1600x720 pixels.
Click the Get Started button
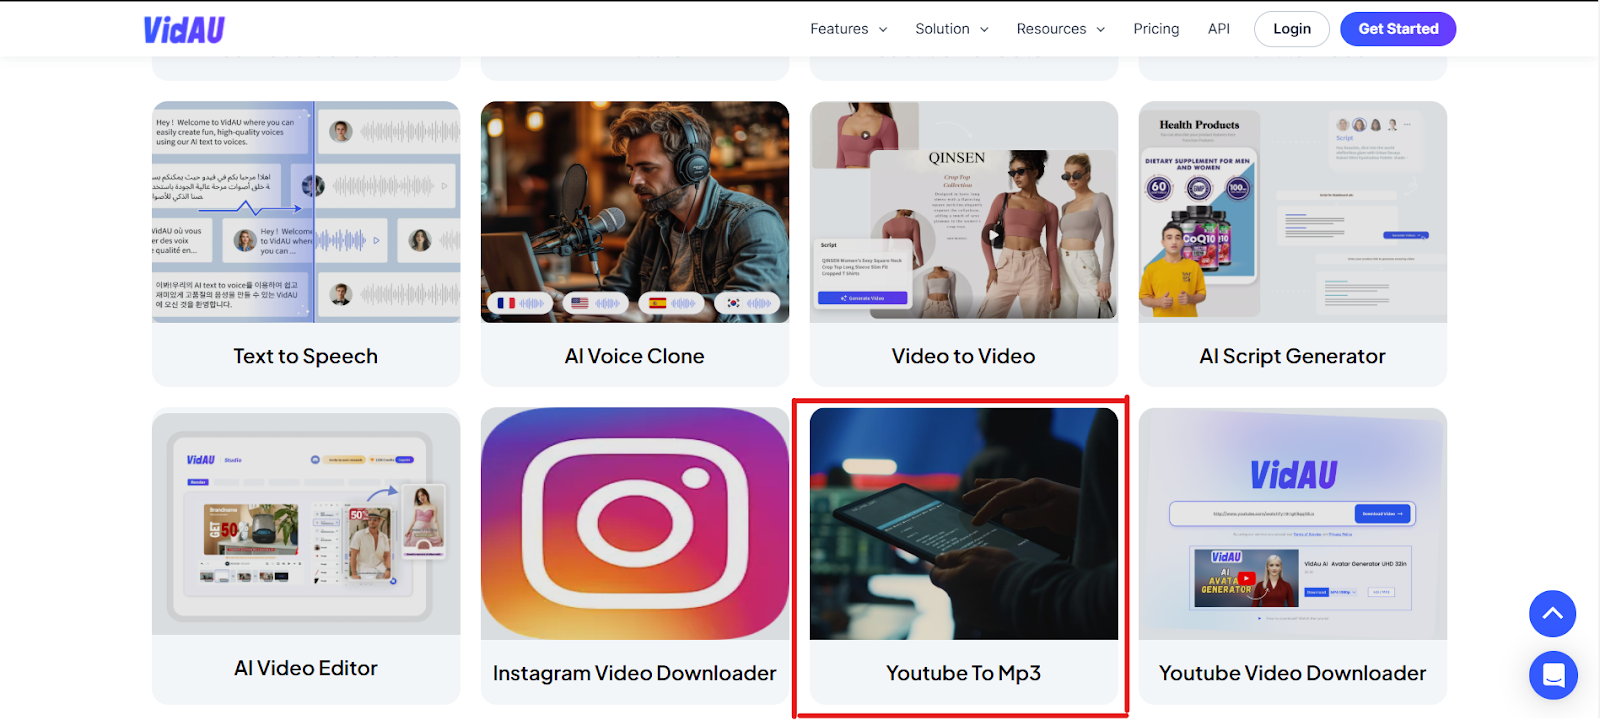[1398, 29]
